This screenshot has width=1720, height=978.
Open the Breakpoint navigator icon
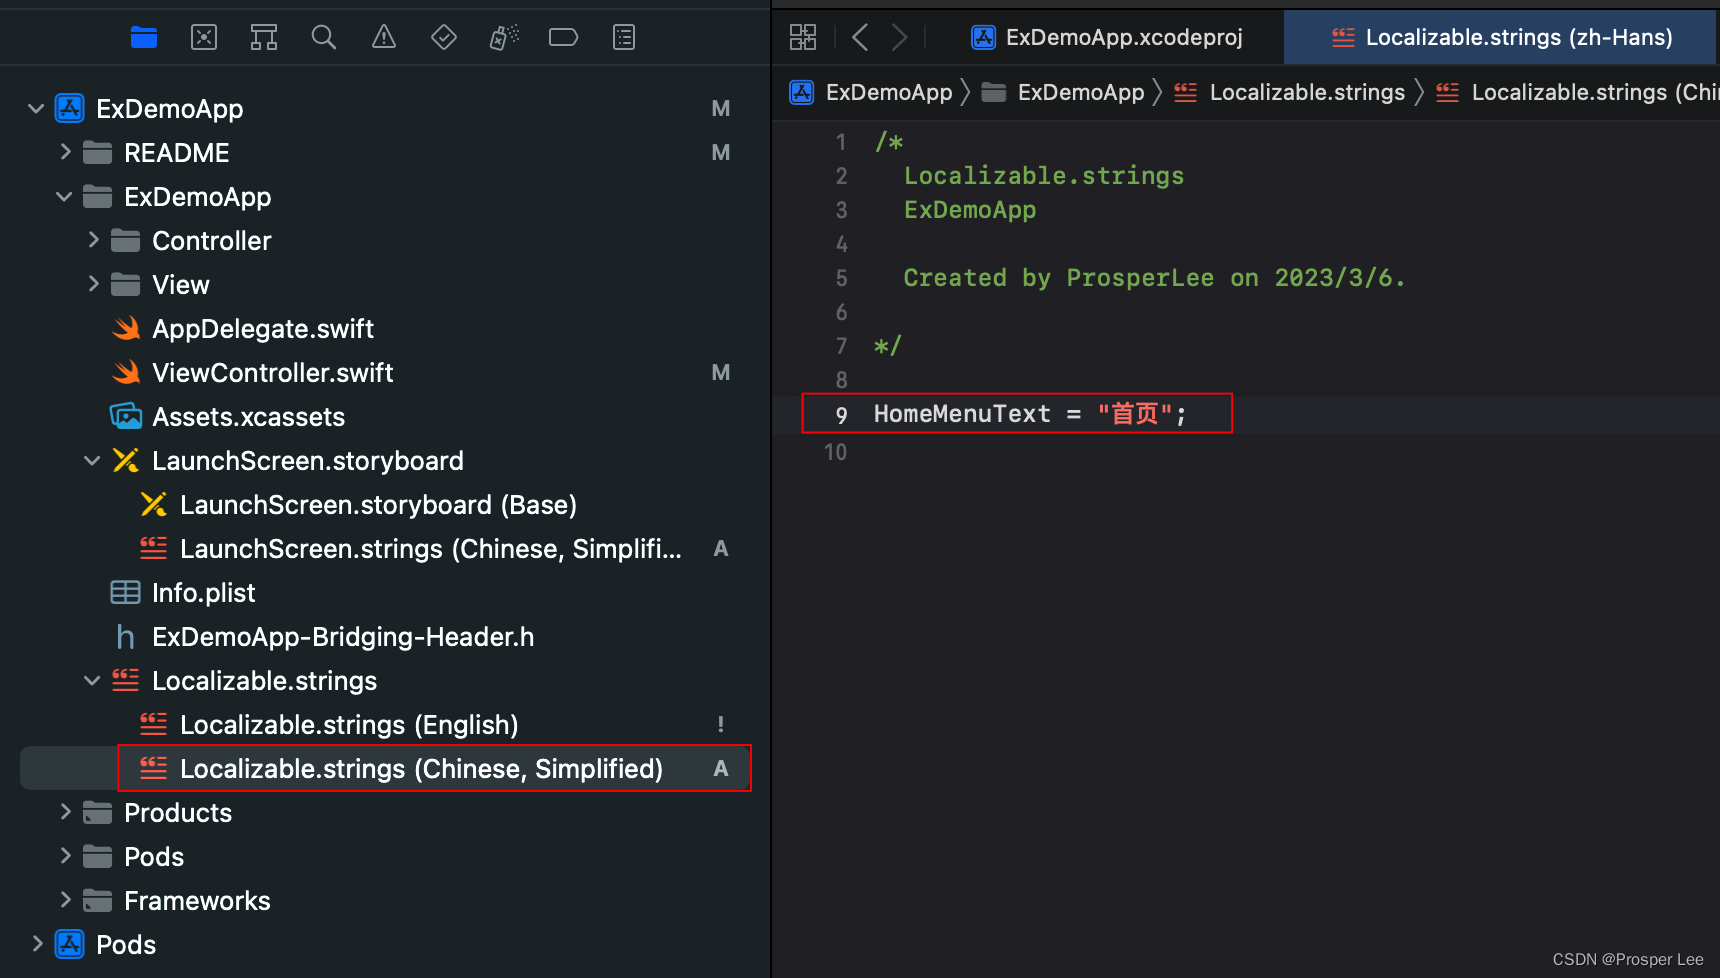[564, 38]
